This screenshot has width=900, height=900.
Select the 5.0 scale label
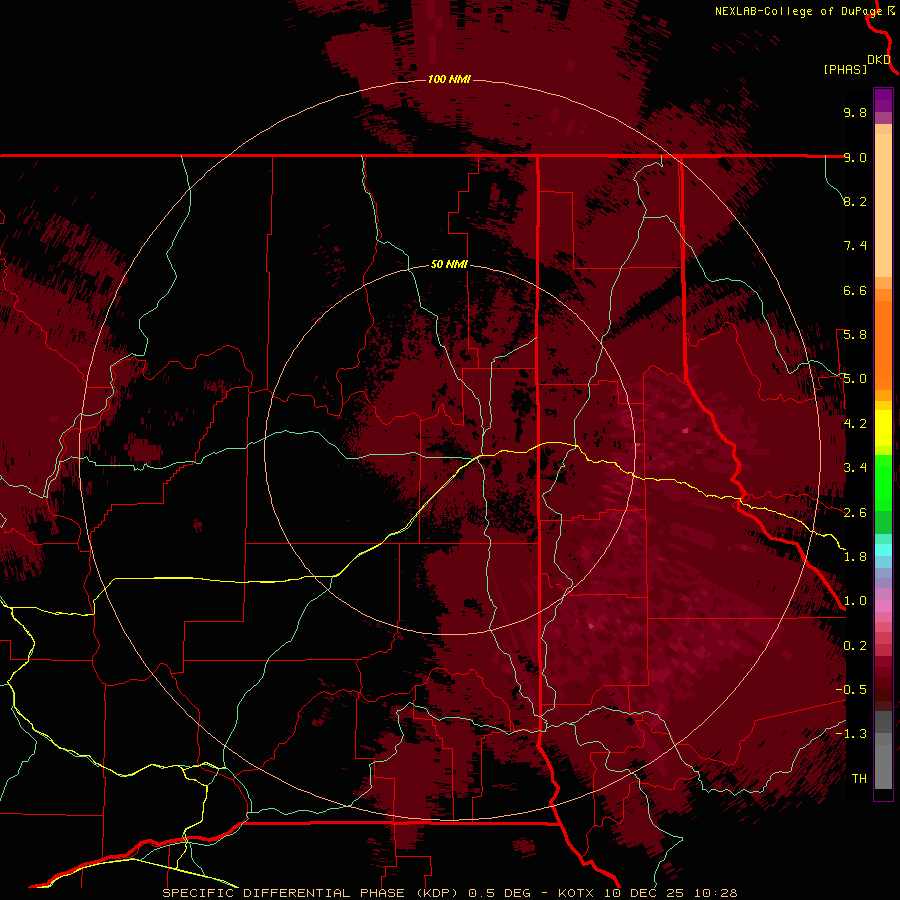point(855,379)
